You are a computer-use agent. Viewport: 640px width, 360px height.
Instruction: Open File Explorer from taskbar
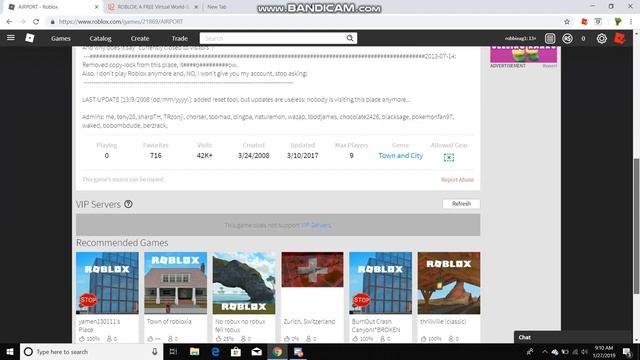click(x=195, y=351)
